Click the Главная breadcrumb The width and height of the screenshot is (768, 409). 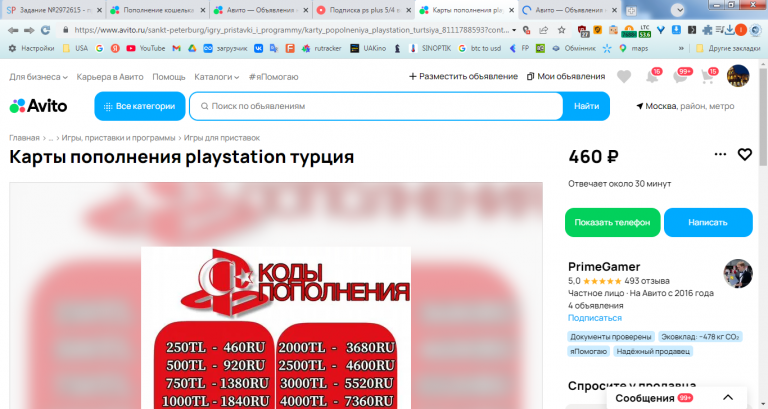pyautogui.click(x=24, y=138)
